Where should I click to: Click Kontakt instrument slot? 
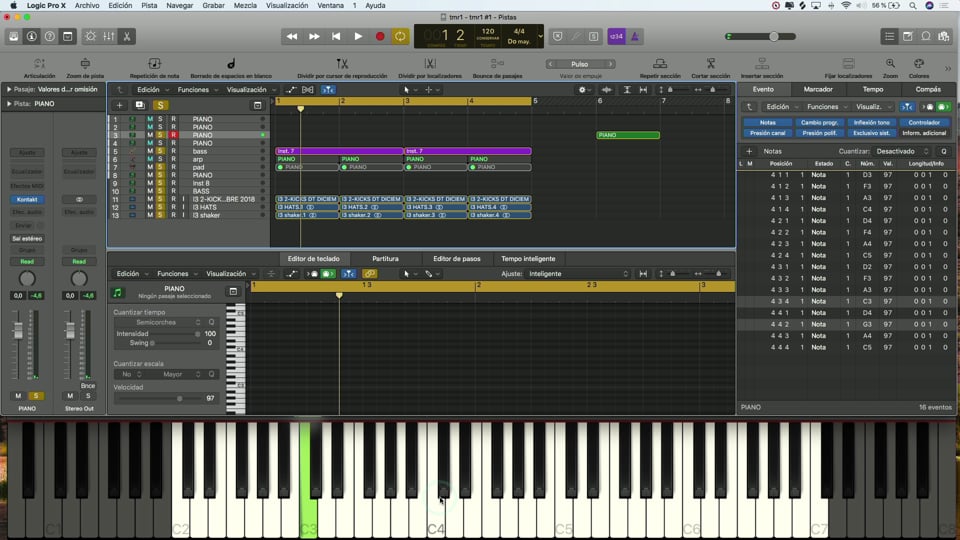[x=27, y=200]
